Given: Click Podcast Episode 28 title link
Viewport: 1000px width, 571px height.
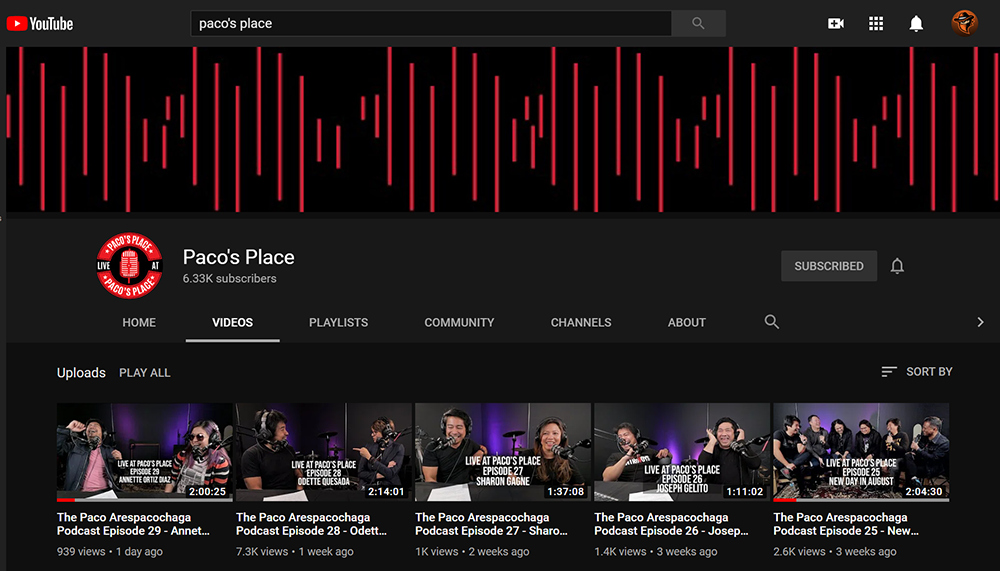Looking at the screenshot, I should tap(312, 524).
